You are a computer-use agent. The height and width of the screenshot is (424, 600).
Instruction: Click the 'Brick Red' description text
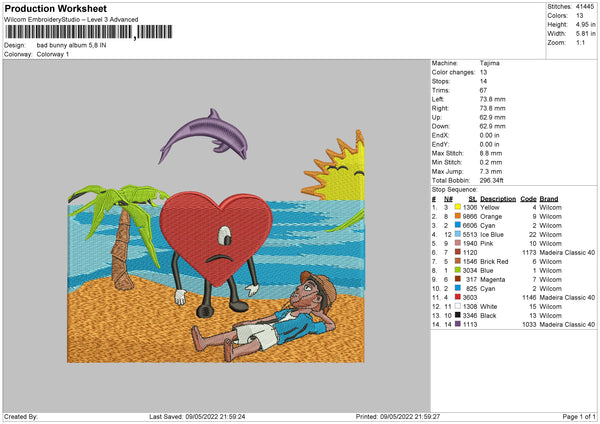494,261
